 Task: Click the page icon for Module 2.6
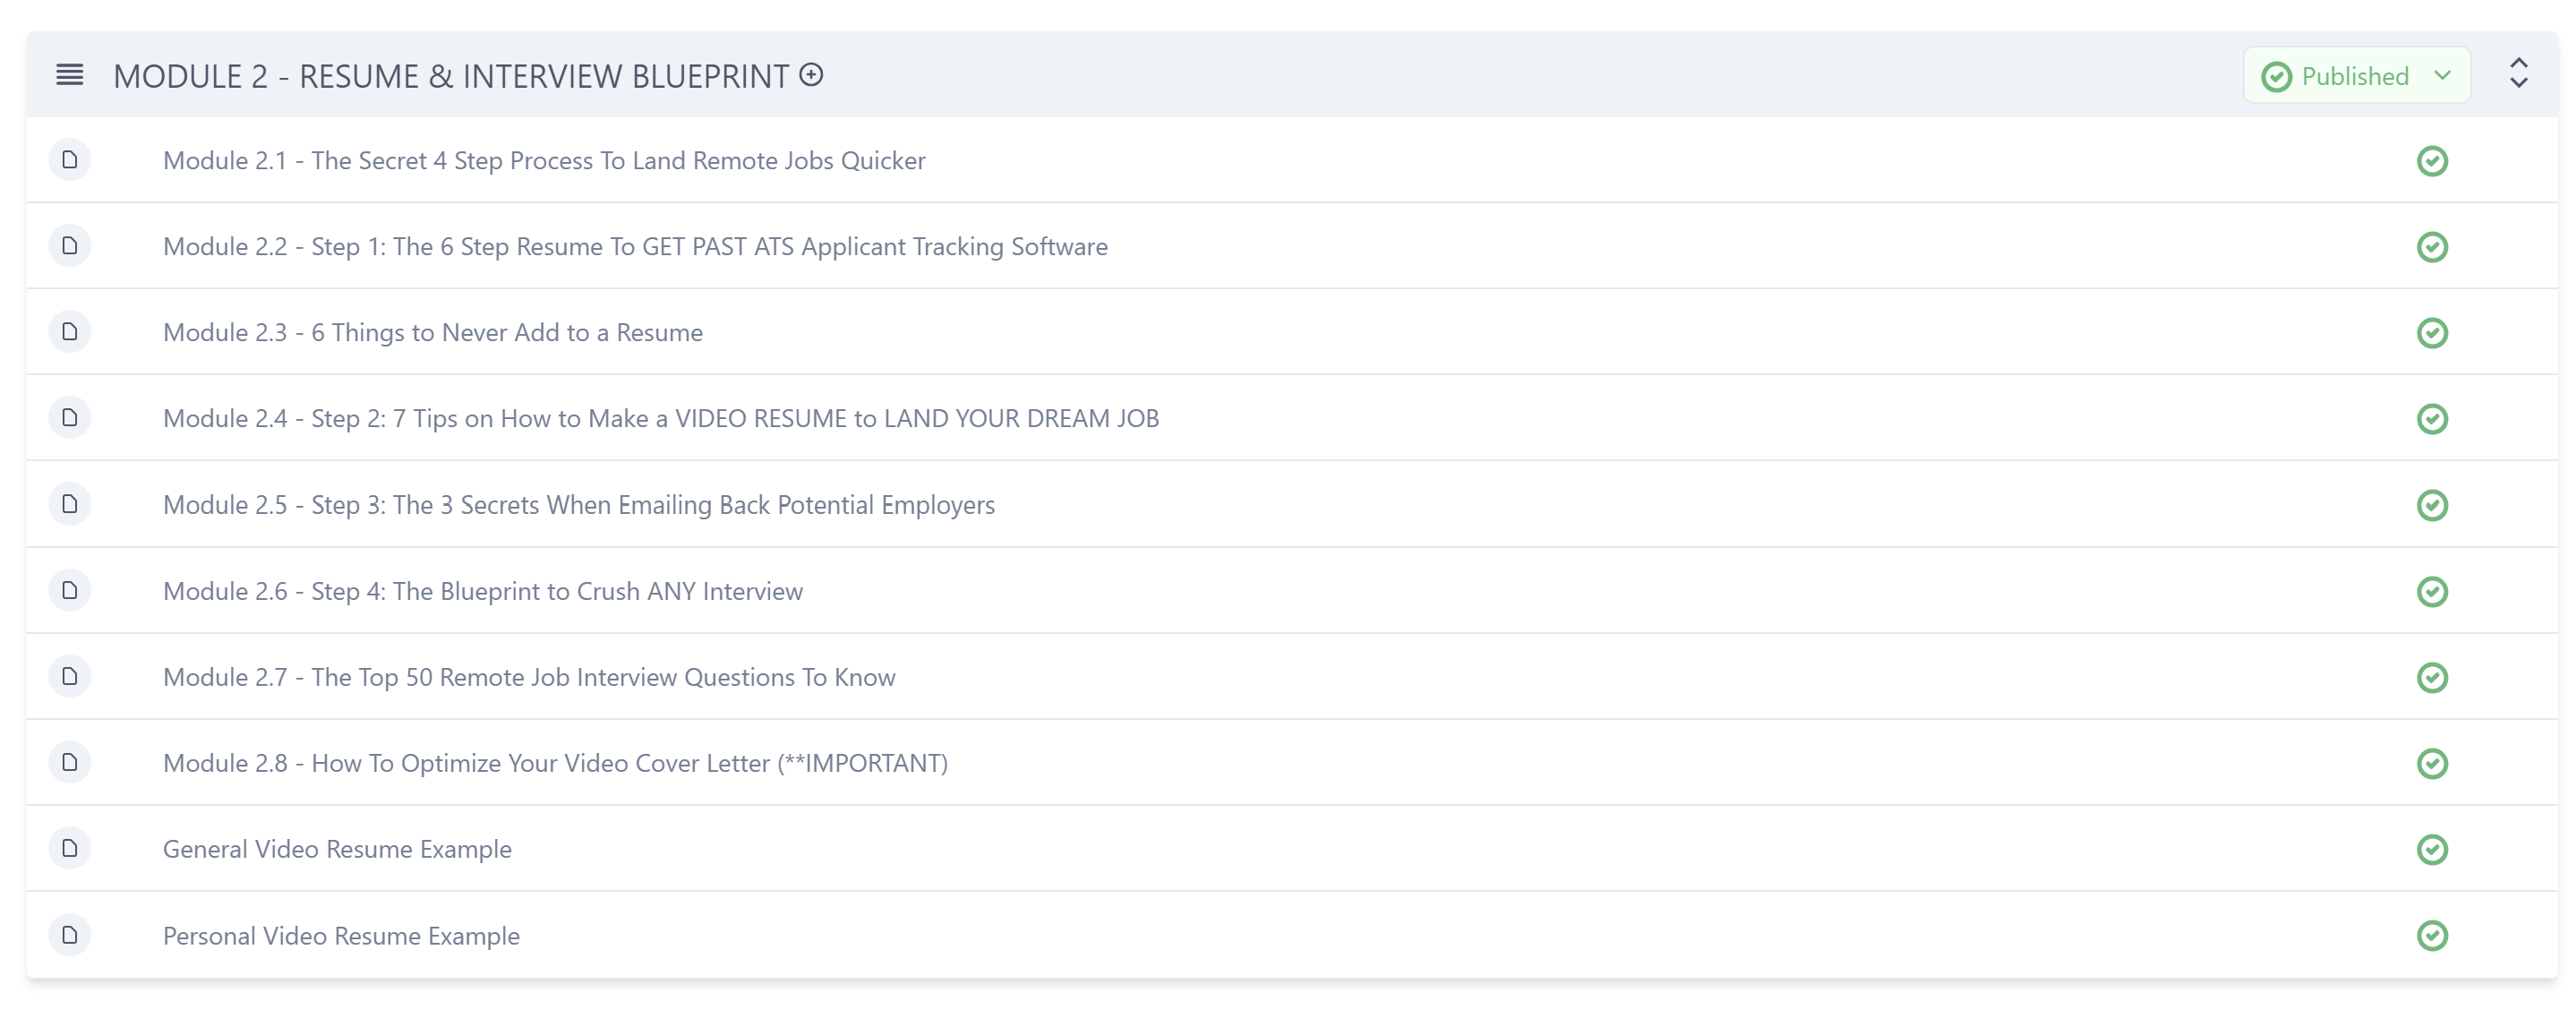coord(70,590)
